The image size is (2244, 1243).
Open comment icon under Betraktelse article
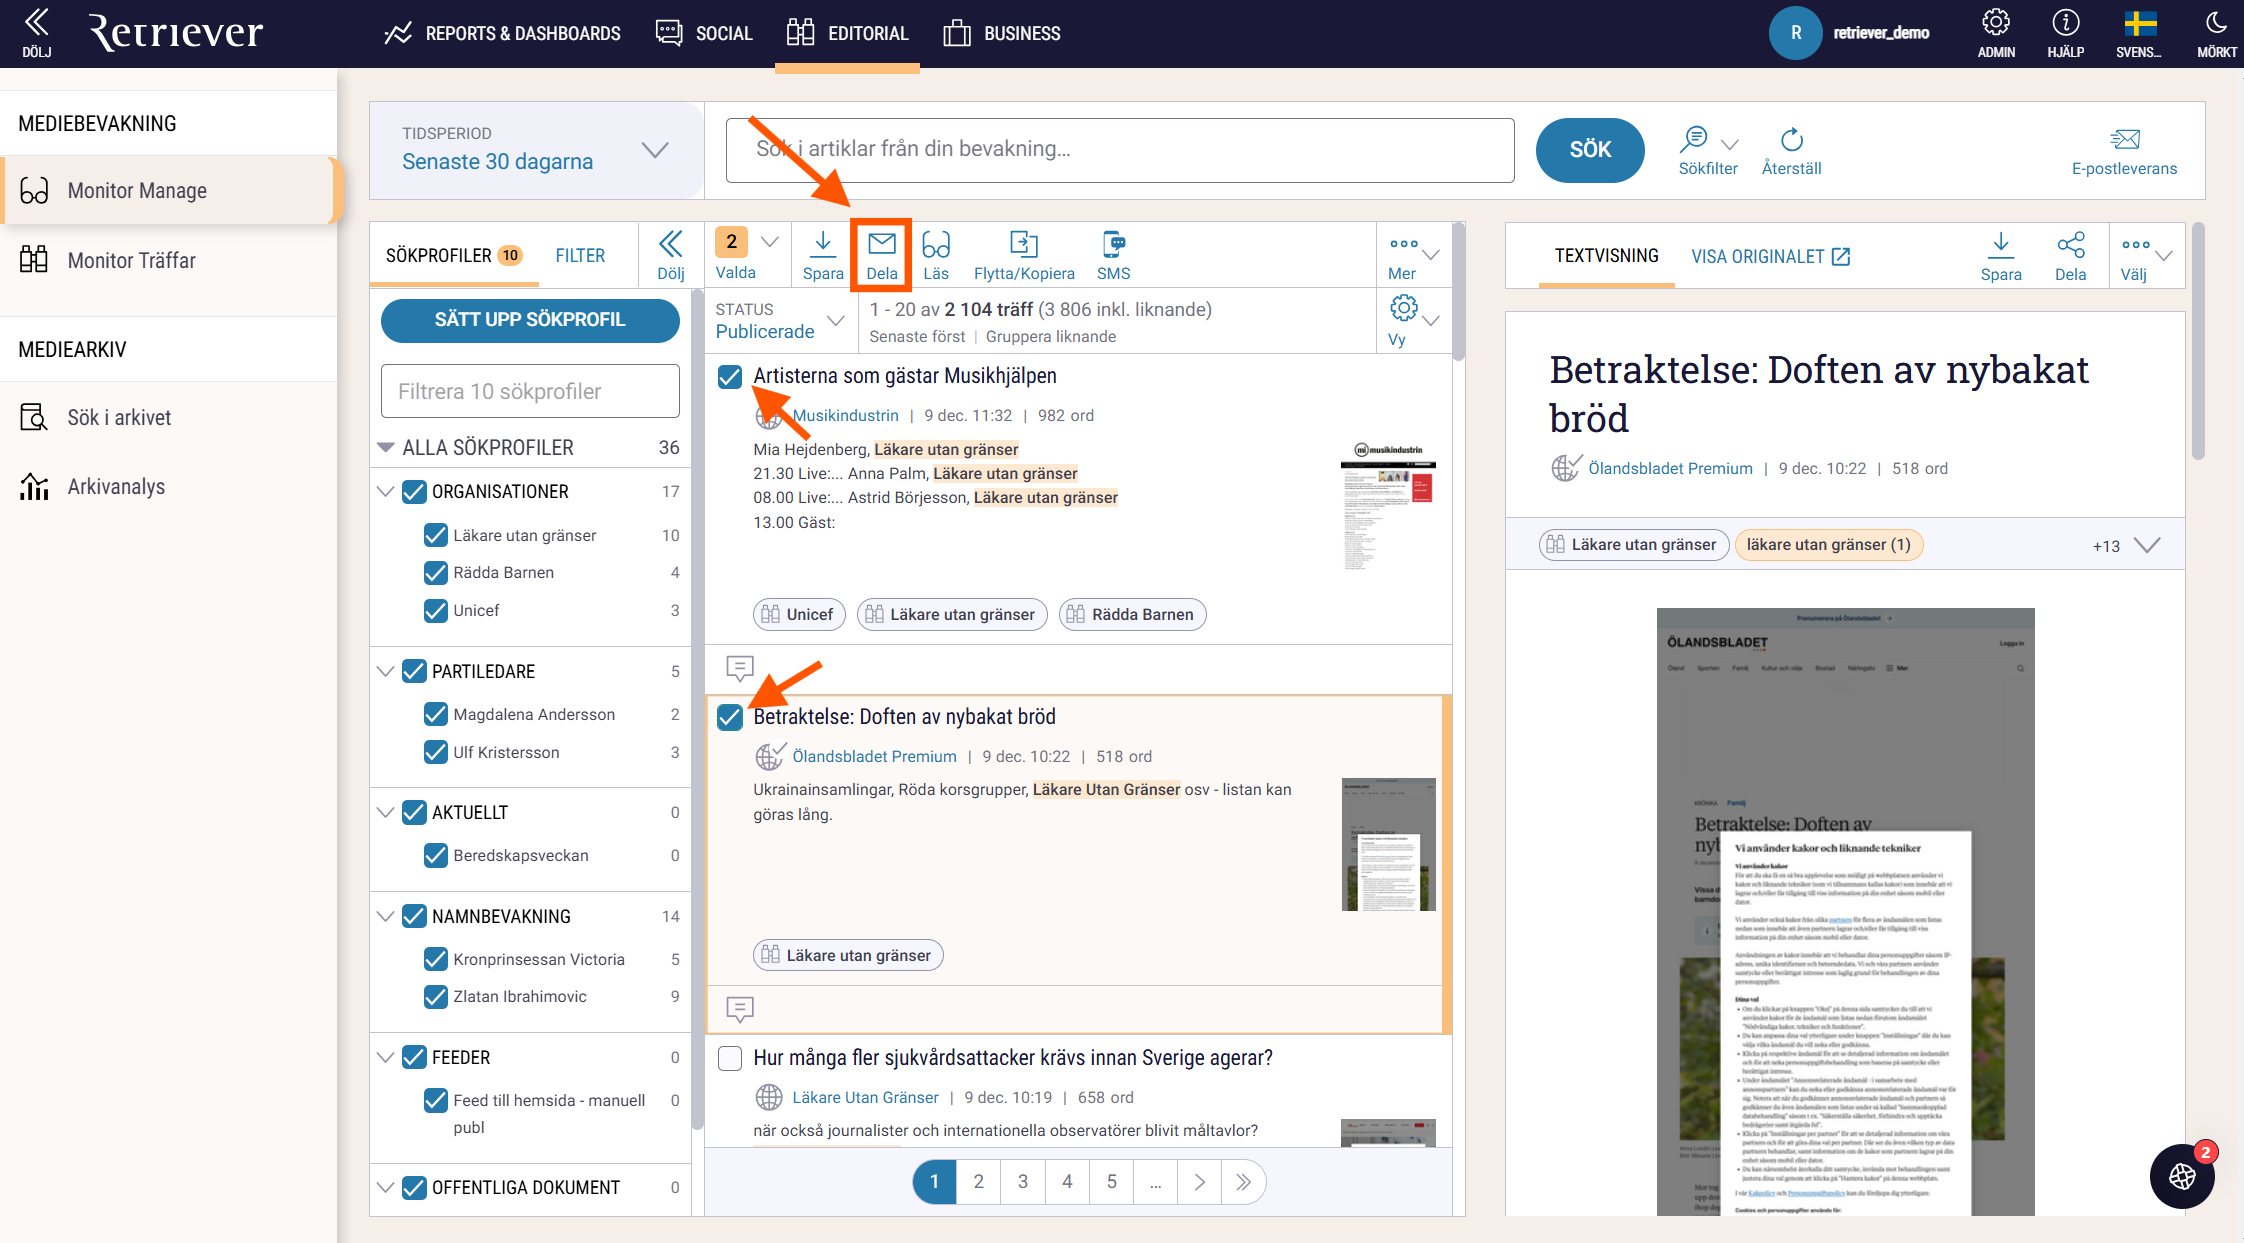tap(739, 1009)
